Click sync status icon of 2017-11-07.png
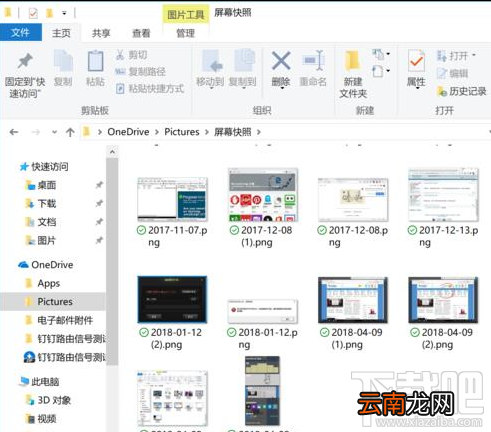 142,230
